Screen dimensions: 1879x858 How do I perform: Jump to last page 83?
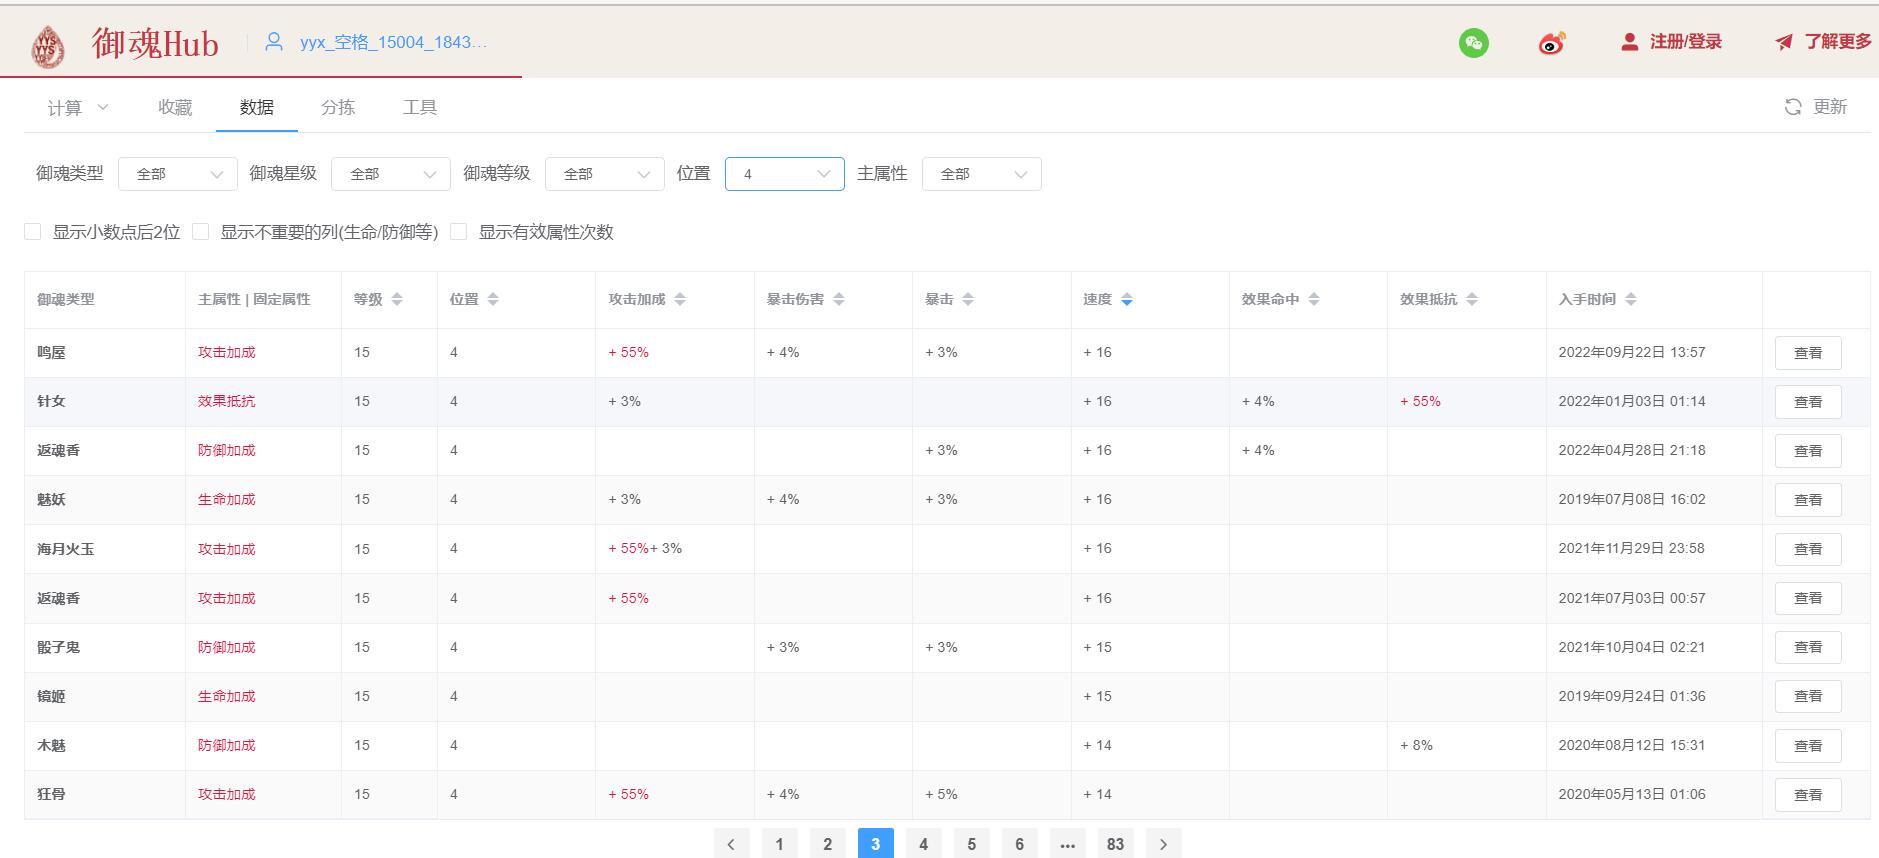pyautogui.click(x=1115, y=844)
